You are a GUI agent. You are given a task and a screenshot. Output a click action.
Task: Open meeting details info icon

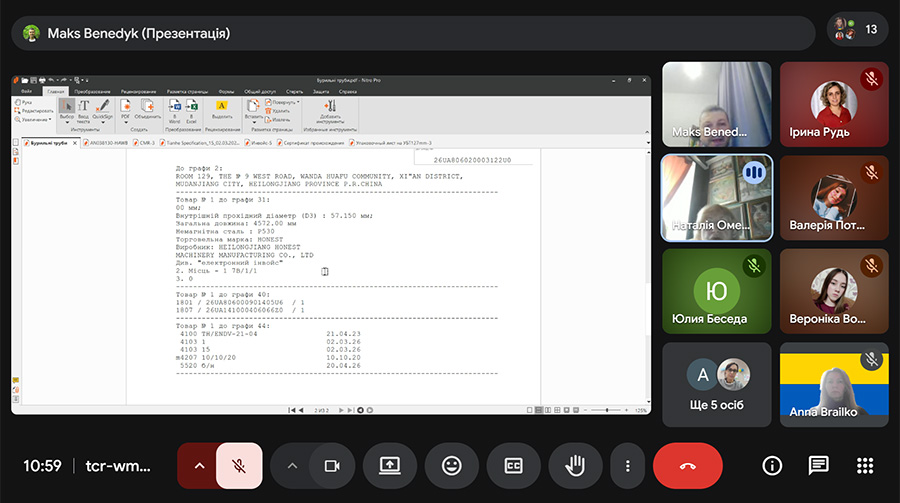(772, 466)
